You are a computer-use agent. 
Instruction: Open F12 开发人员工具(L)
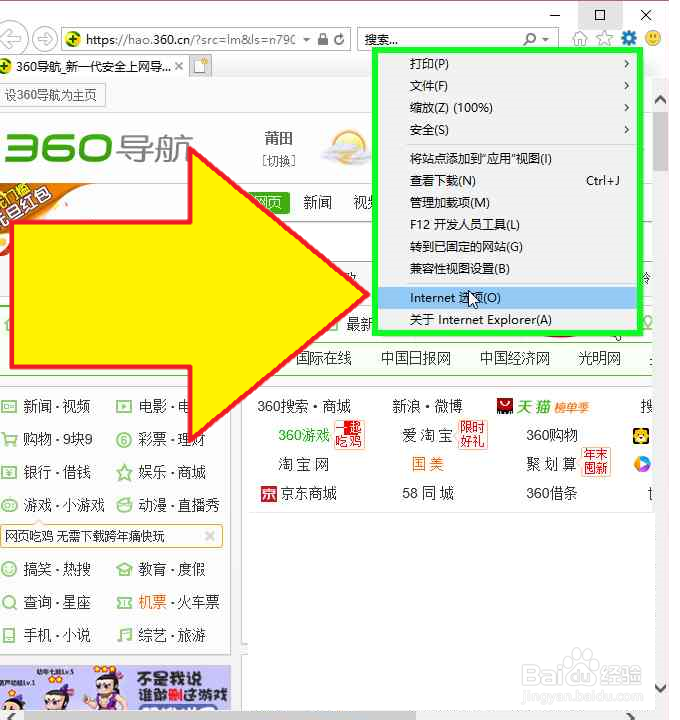click(507, 225)
